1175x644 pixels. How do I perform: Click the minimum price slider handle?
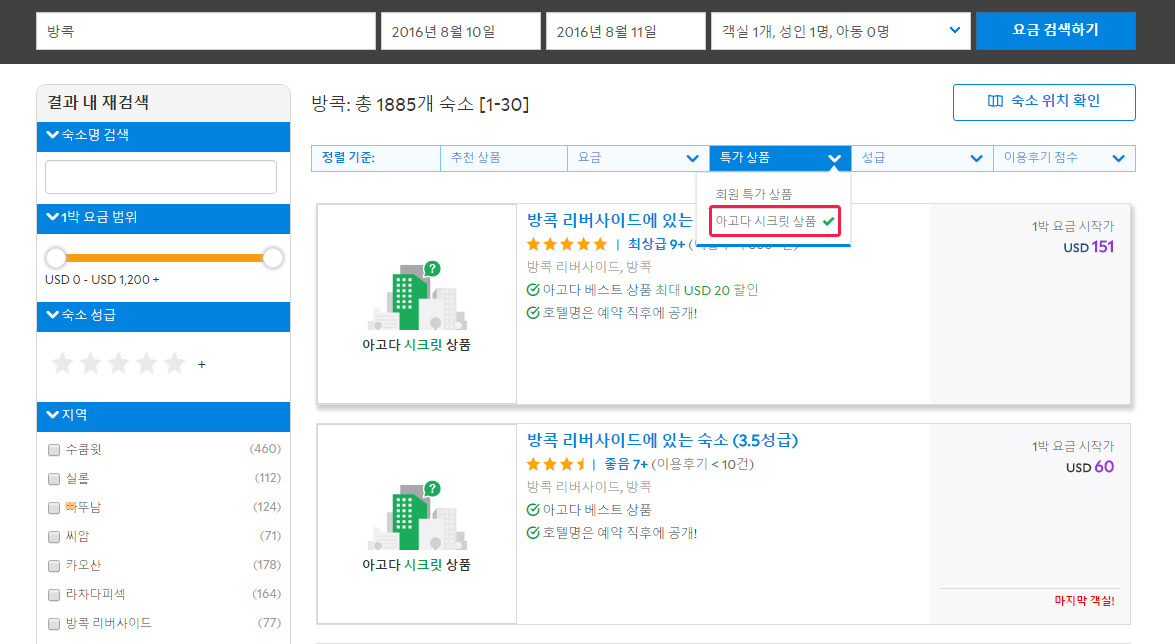pos(56,258)
